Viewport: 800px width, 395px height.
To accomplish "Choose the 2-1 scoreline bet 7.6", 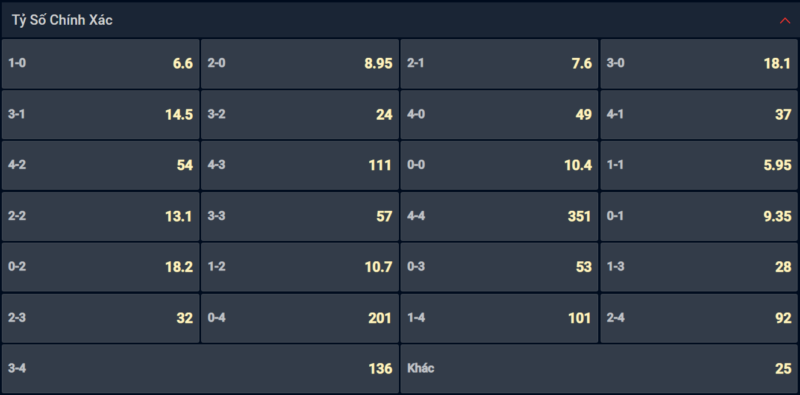I will [x=499, y=64].
